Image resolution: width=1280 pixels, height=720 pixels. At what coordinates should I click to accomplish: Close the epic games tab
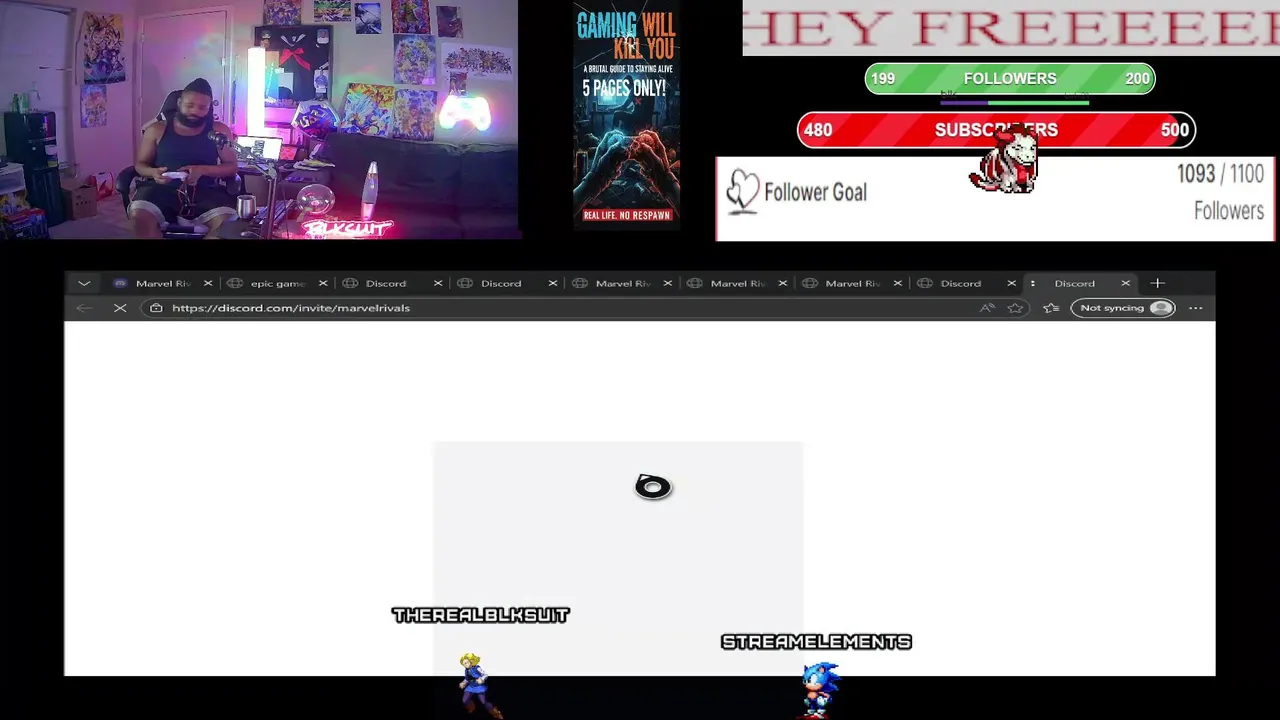(x=323, y=284)
